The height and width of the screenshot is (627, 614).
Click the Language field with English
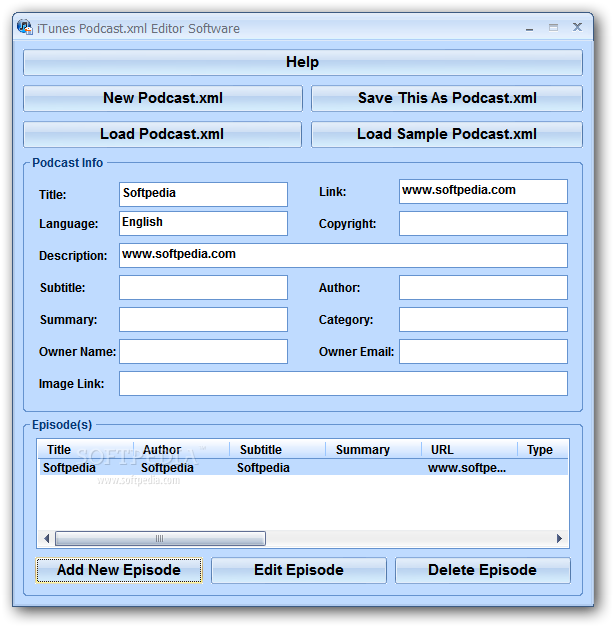(203, 224)
